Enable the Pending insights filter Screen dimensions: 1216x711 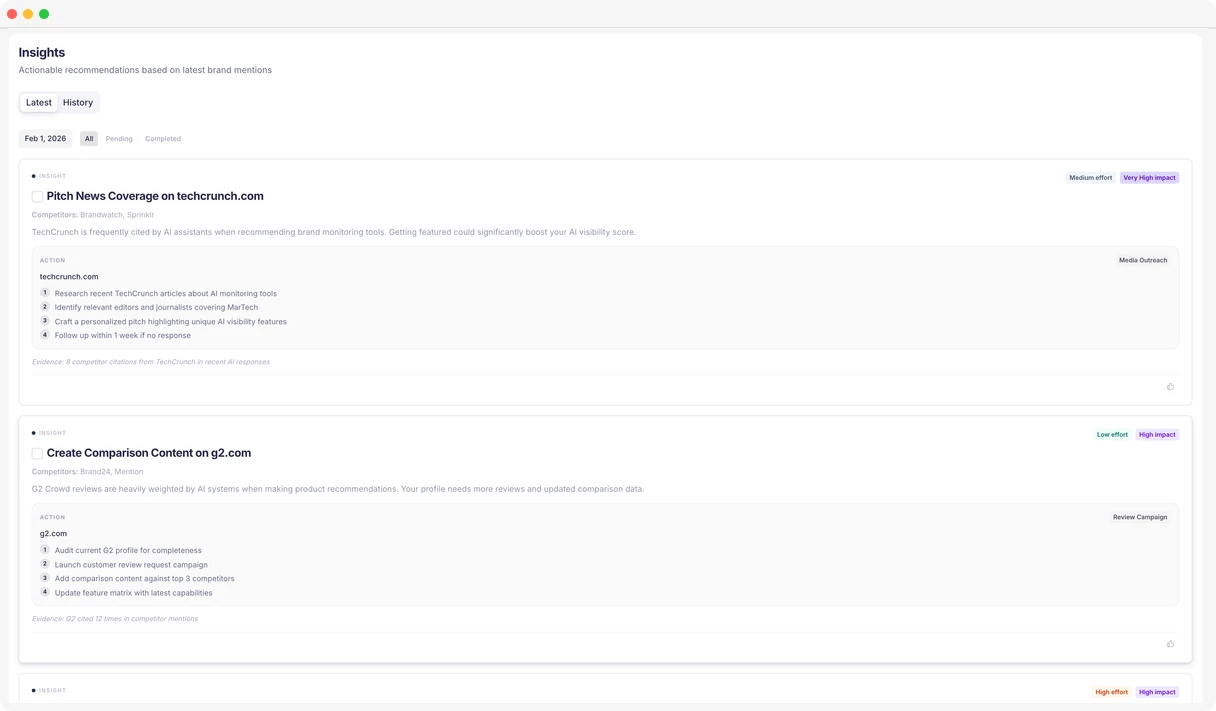[119, 138]
